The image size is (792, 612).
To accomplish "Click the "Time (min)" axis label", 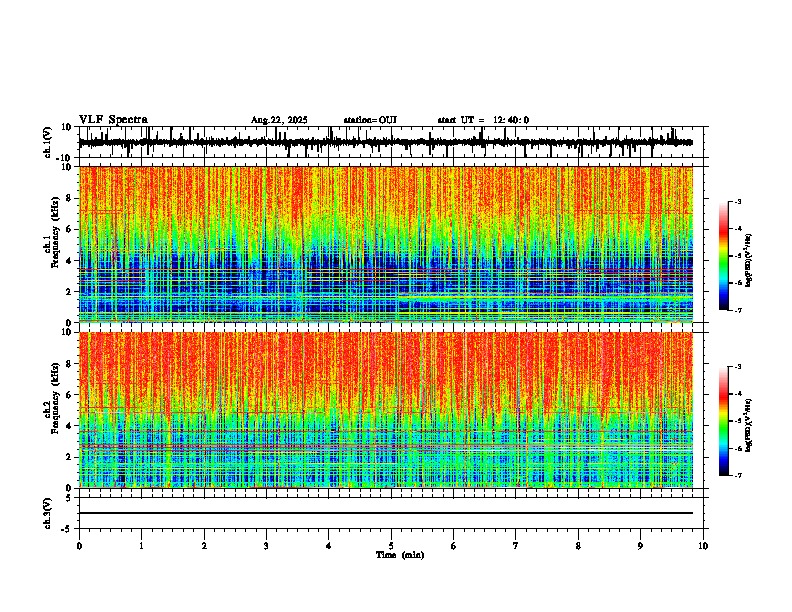I will point(400,555).
